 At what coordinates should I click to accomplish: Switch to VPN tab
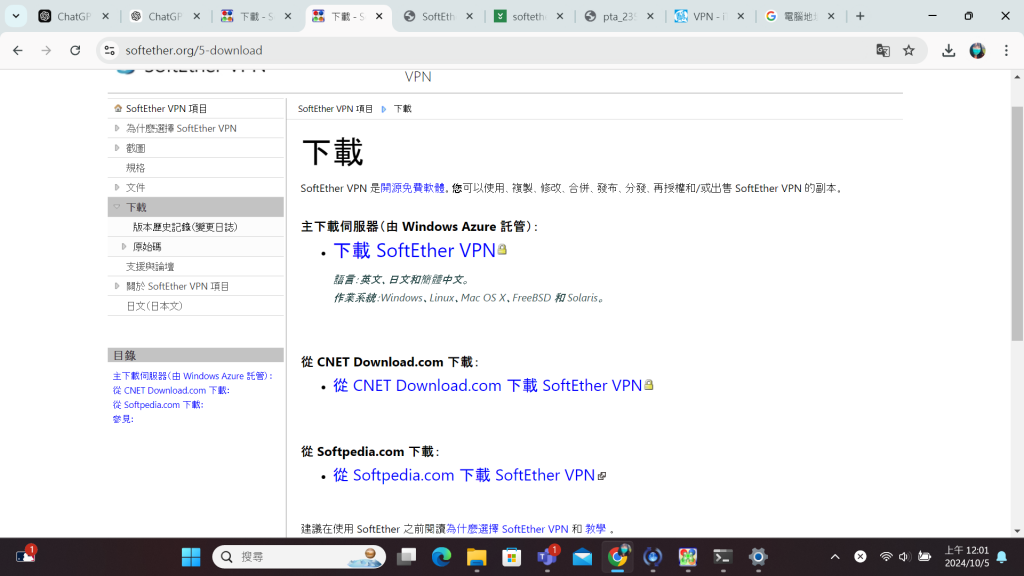[709, 16]
